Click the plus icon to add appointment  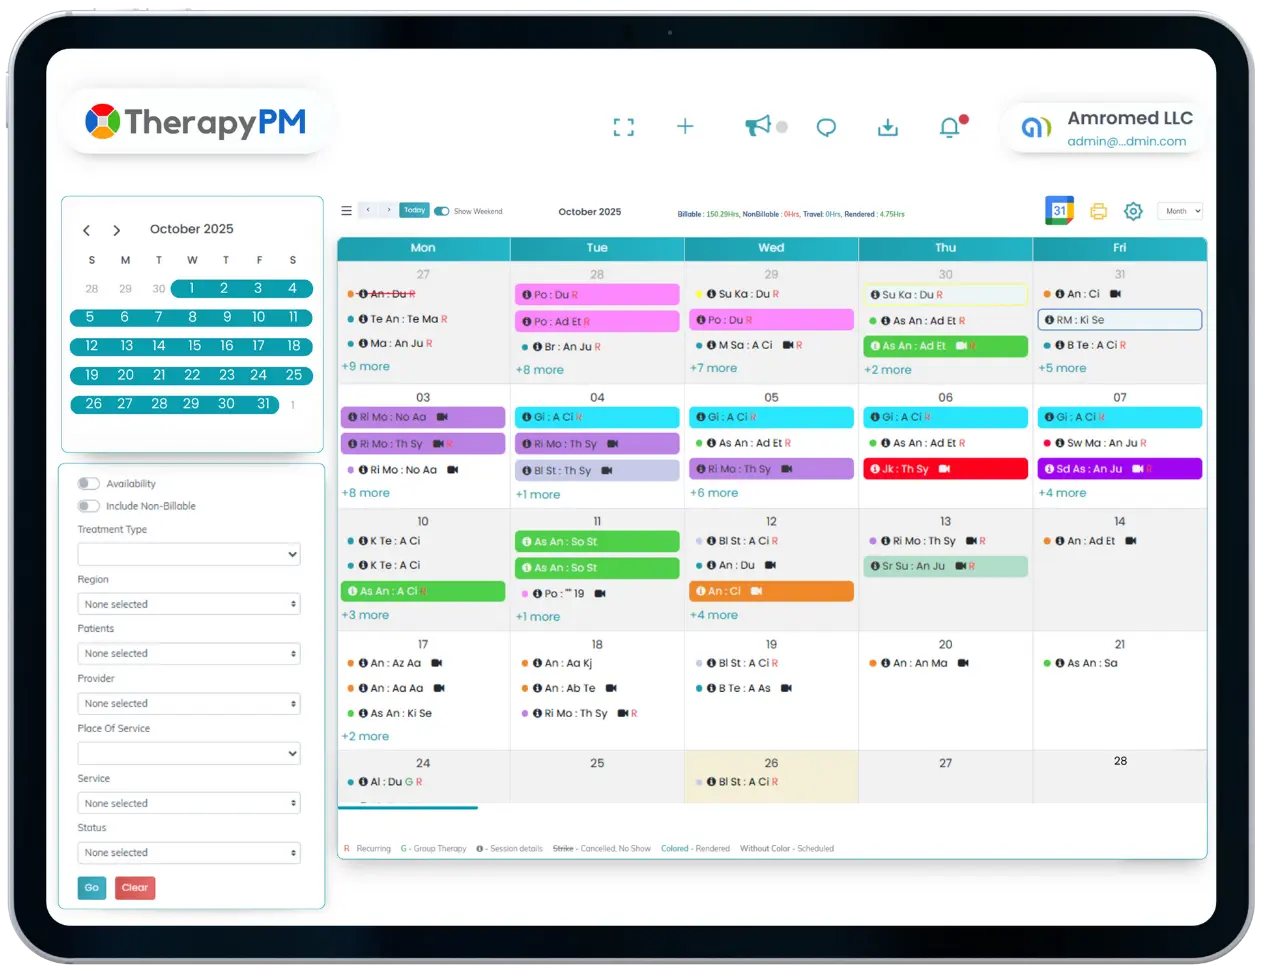(685, 126)
